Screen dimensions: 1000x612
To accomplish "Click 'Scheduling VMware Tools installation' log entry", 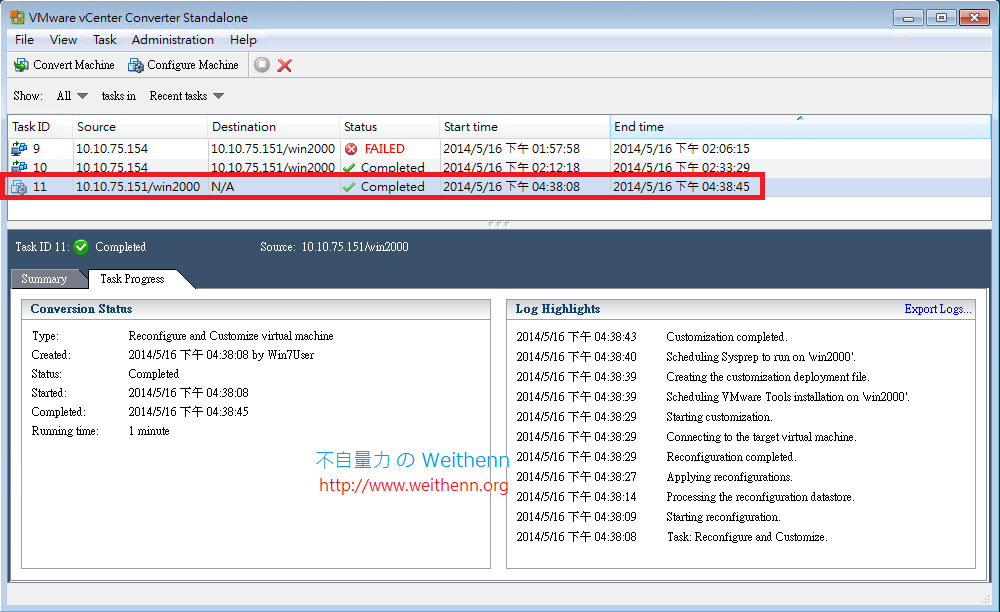I will pyautogui.click(x=788, y=397).
